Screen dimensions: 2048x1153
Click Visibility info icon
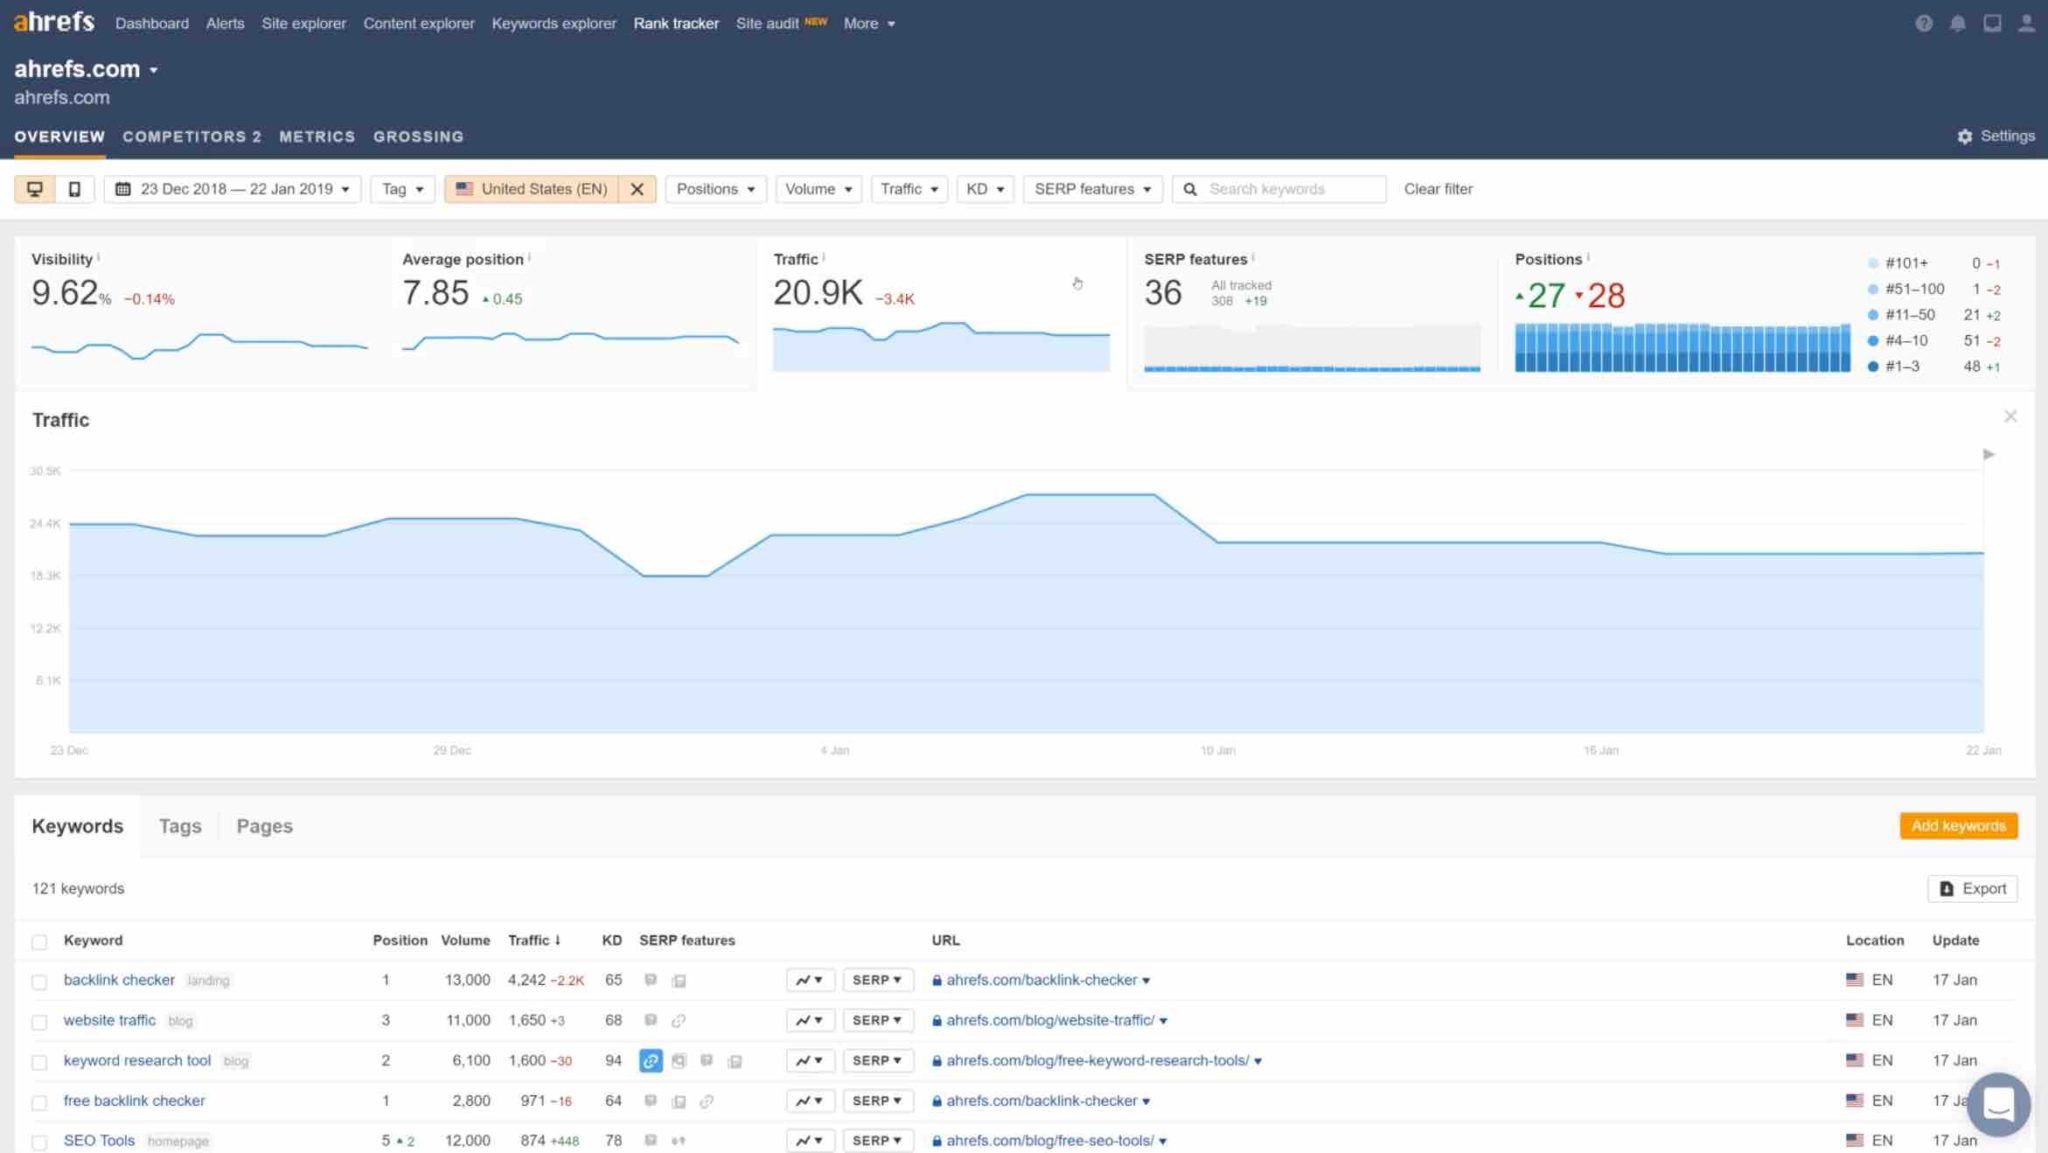pyautogui.click(x=98, y=258)
